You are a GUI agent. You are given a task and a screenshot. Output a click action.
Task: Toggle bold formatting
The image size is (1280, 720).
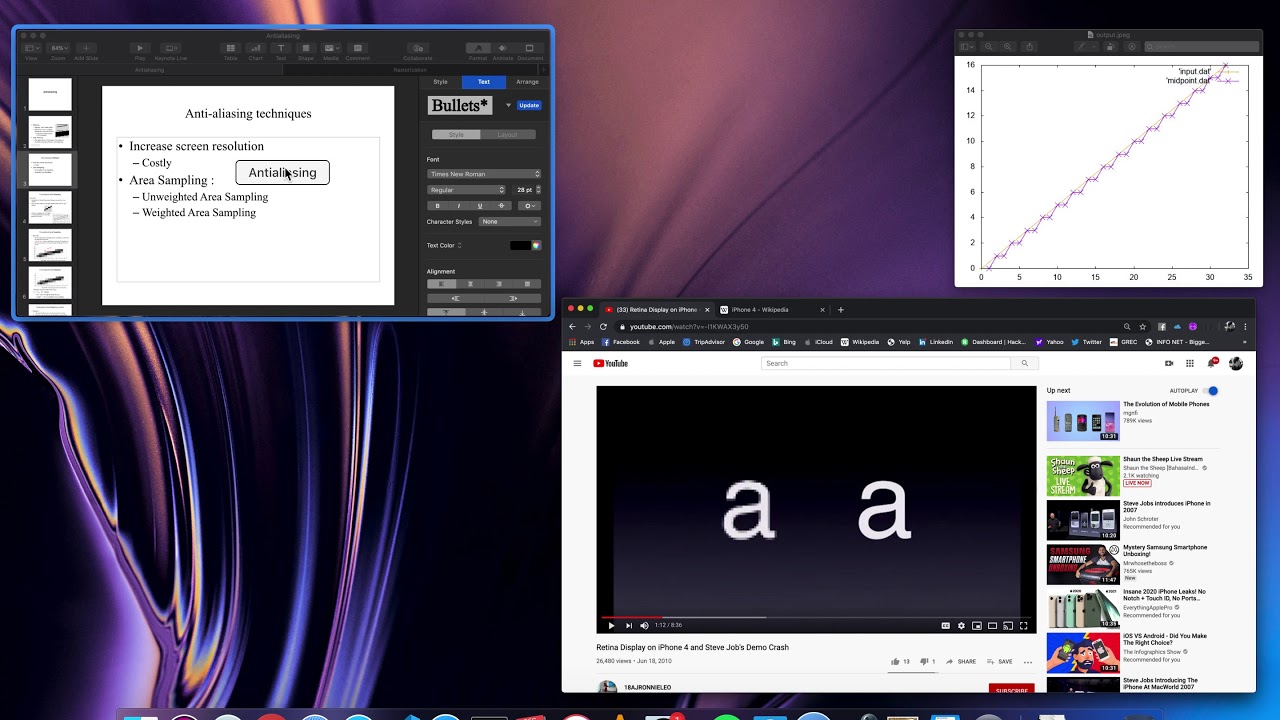coord(437,206)
